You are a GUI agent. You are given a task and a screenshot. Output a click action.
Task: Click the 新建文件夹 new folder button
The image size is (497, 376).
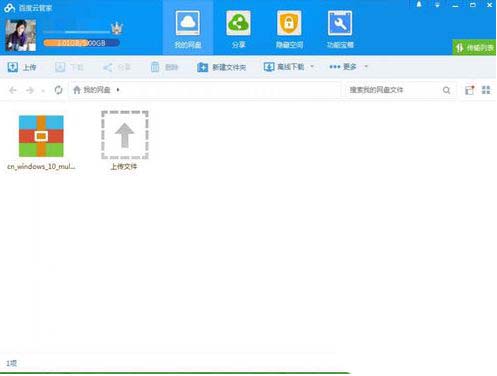pyautogui.click(x=221, y=67)
